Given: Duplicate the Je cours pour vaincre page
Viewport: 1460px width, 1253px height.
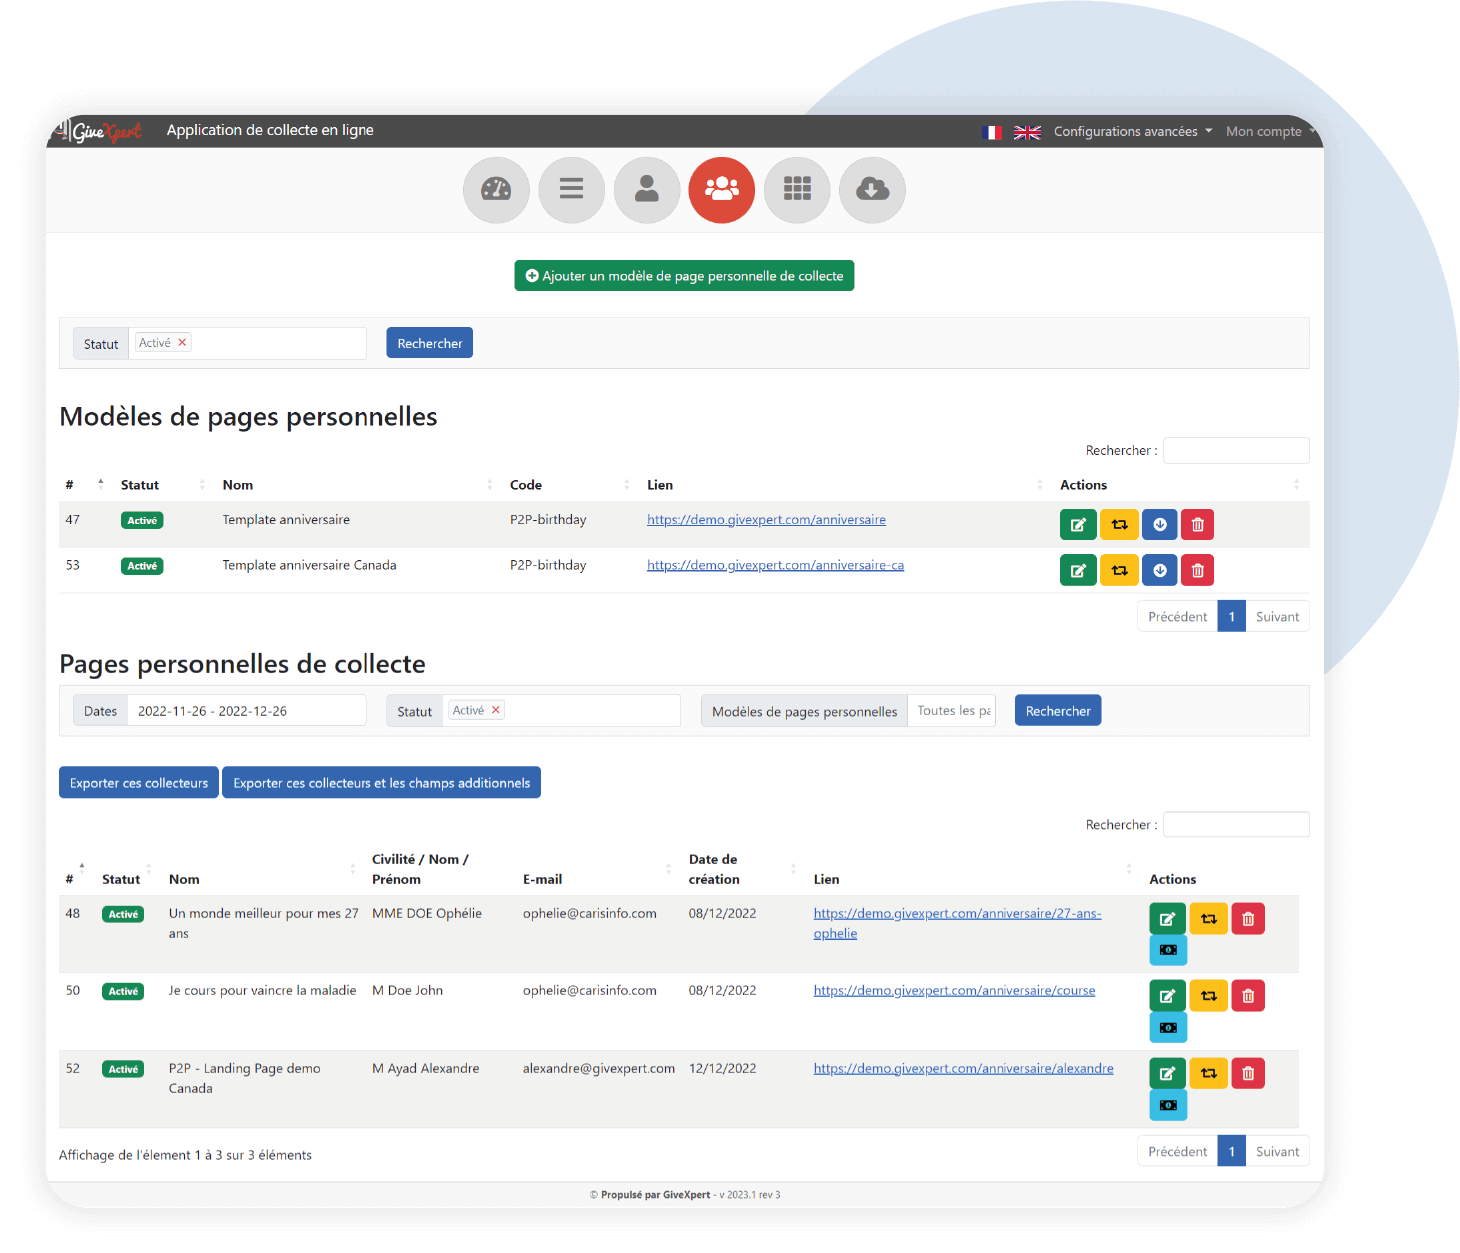Looking at the screenshot, I should click(x=1208, y=995).
